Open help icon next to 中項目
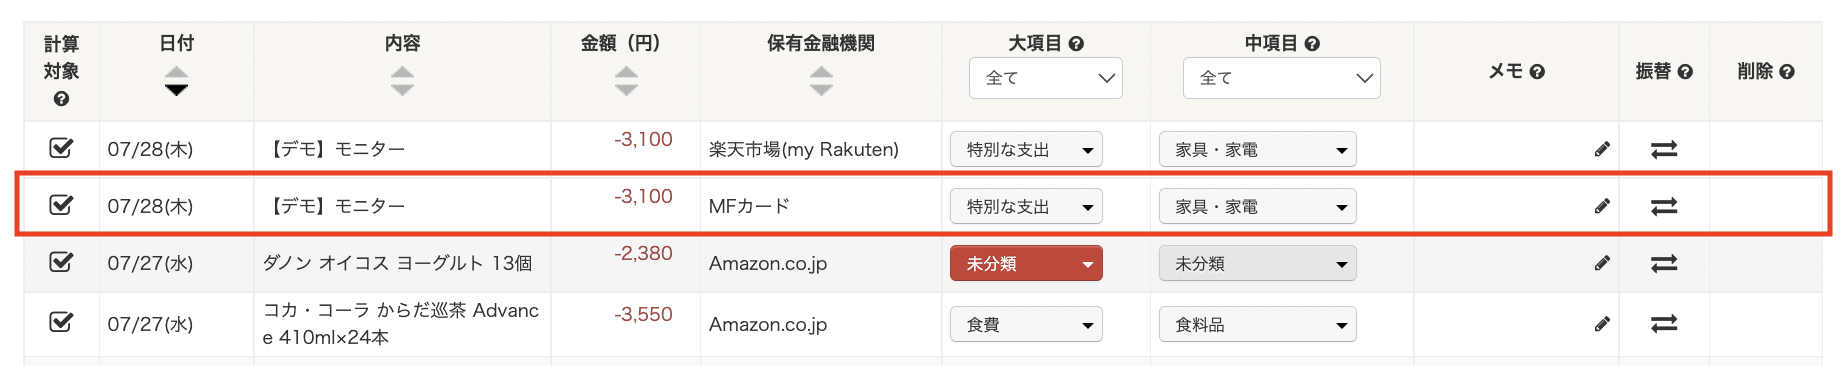Screen dimensions: 1844x366 tap(1312, 44)
